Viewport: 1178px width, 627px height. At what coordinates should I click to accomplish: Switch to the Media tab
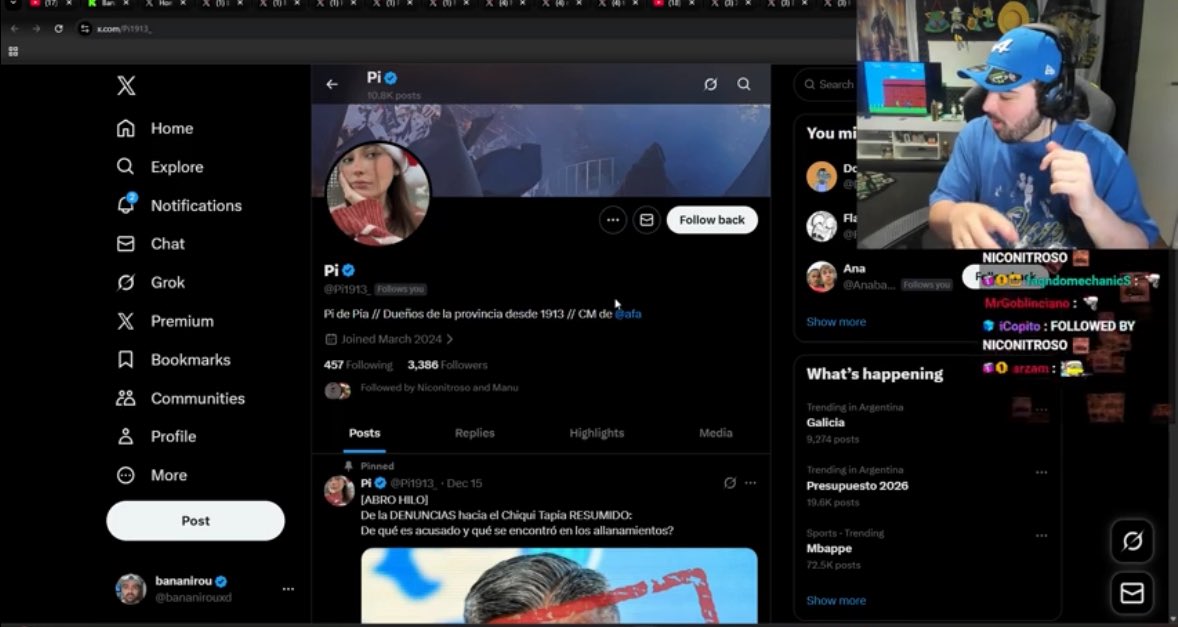pyautogui.click(x=715, y=433)
